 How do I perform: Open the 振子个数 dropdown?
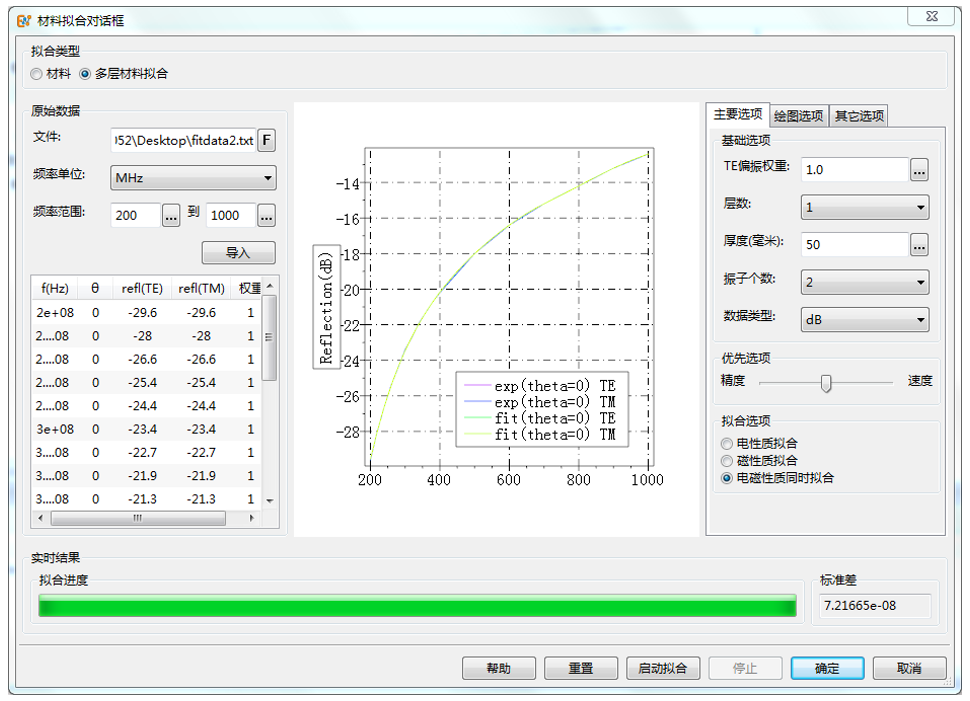pos(864,283)
